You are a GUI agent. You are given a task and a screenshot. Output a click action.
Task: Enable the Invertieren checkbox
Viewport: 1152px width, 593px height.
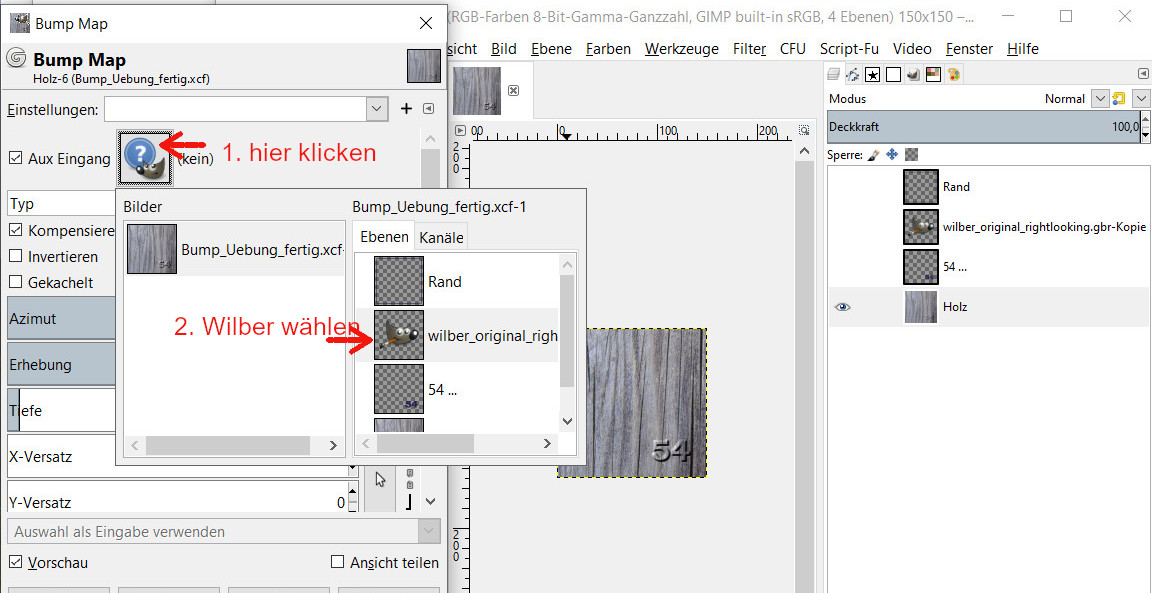tap(15, 256)
